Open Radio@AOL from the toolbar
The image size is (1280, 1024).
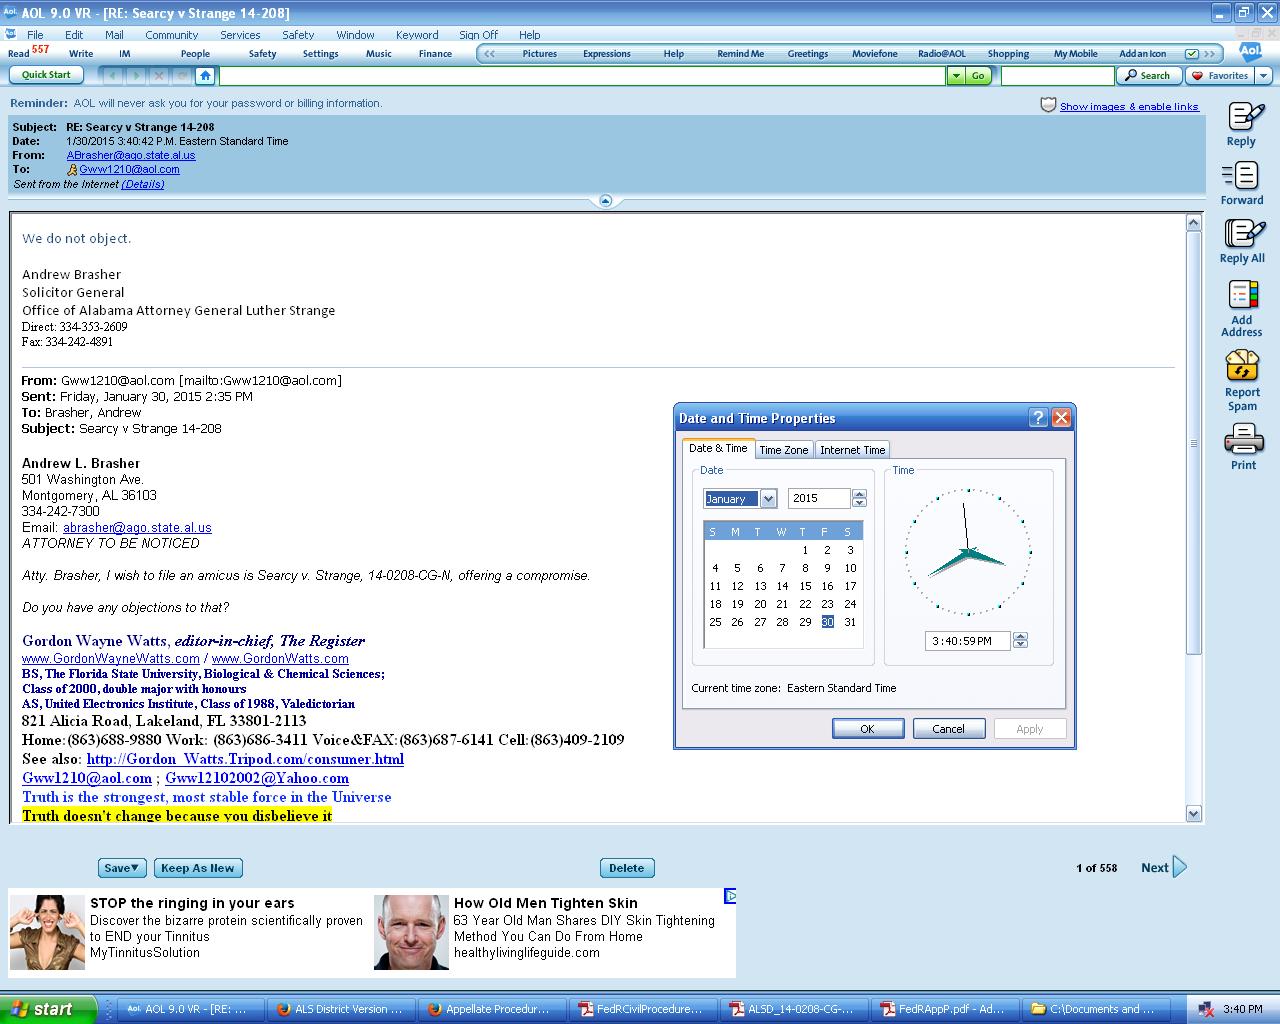click(x=942, y=54)
